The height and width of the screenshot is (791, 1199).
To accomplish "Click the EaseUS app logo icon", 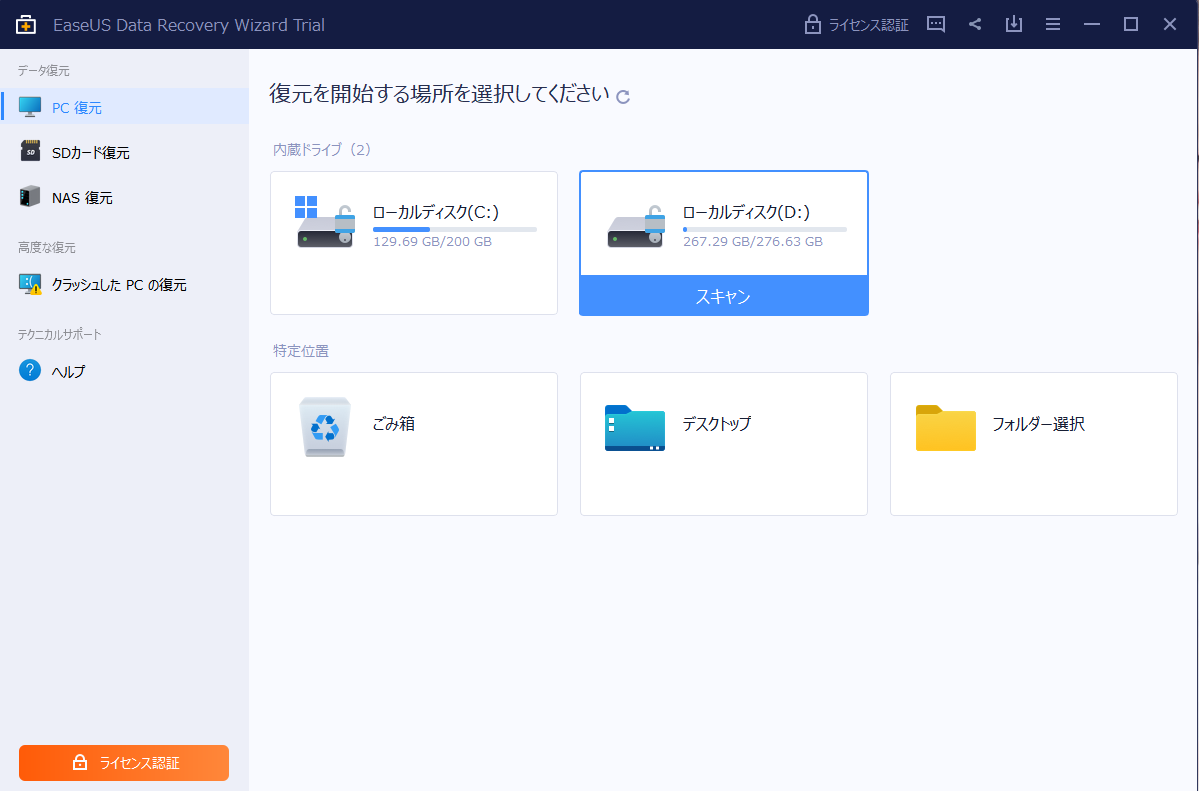I will (x=25, y=24).
